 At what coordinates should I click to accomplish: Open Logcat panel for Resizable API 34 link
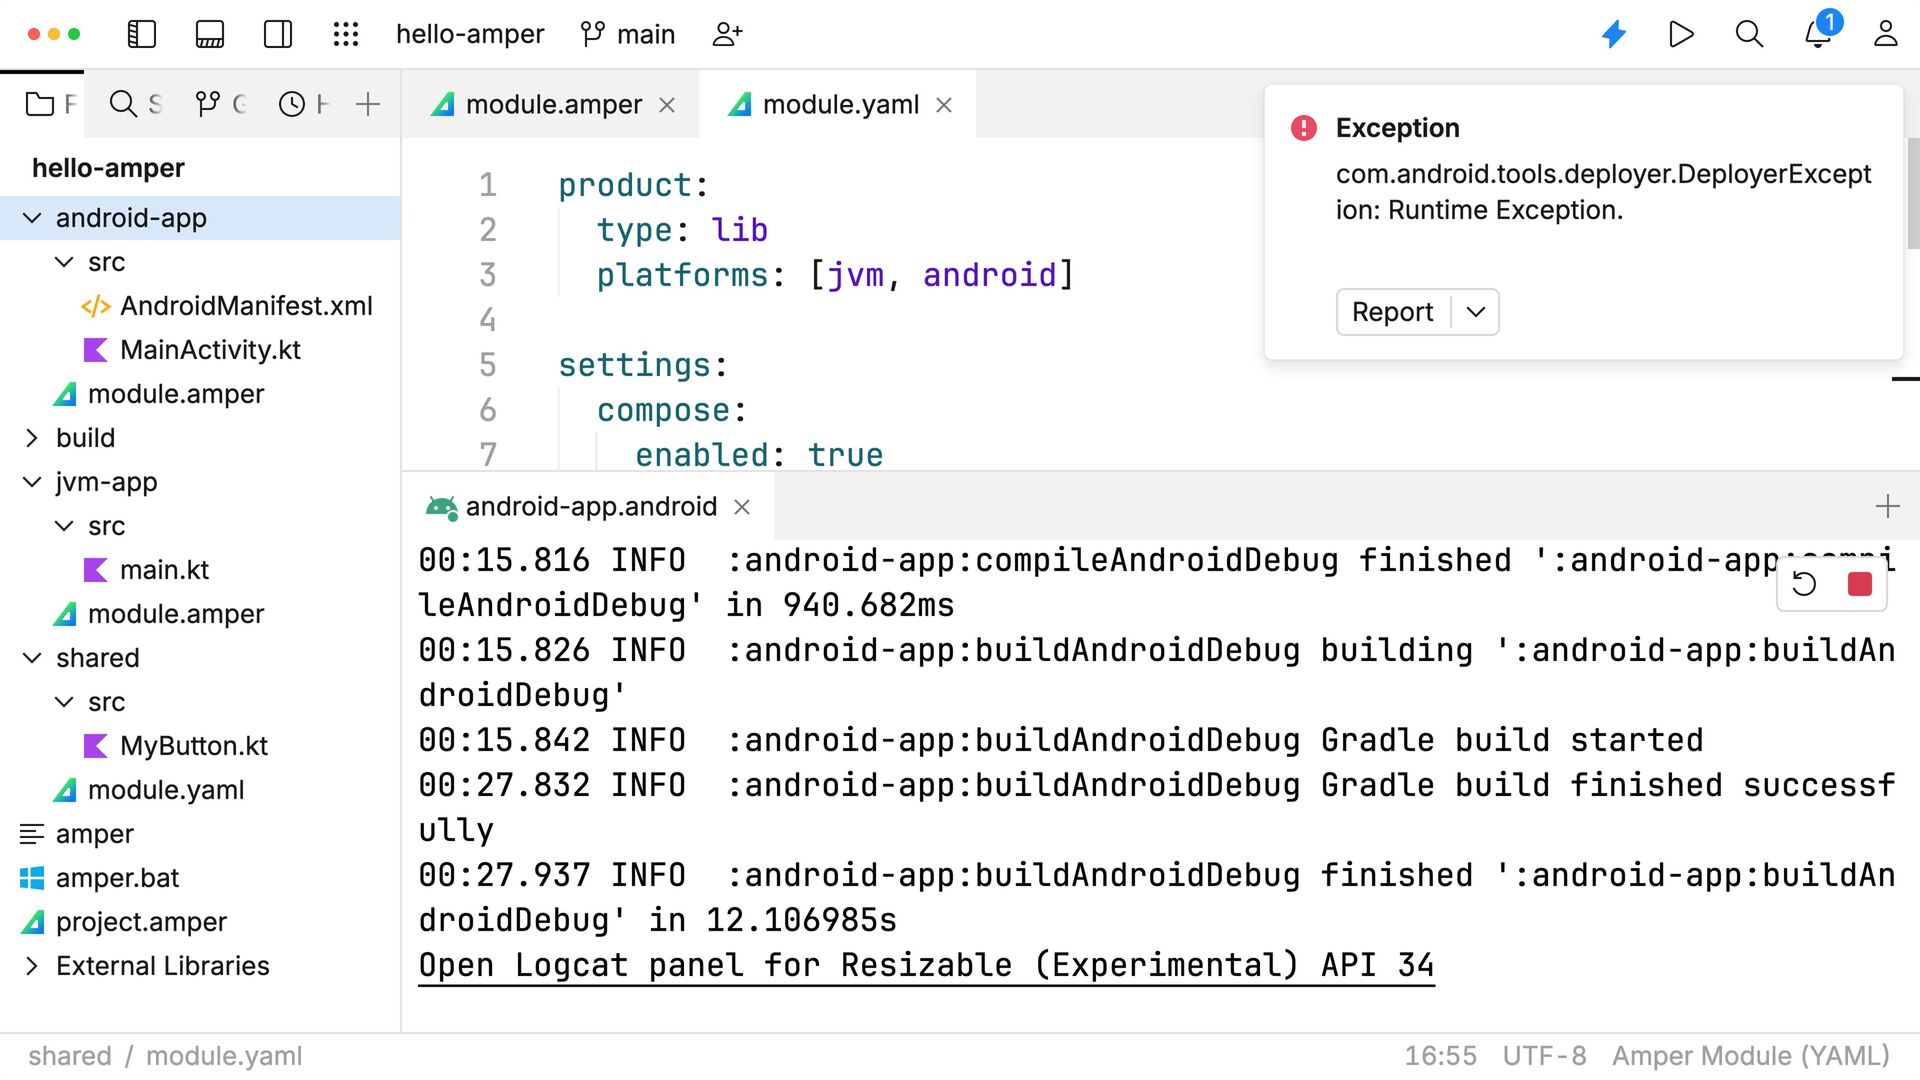click(x=926, y=966)
